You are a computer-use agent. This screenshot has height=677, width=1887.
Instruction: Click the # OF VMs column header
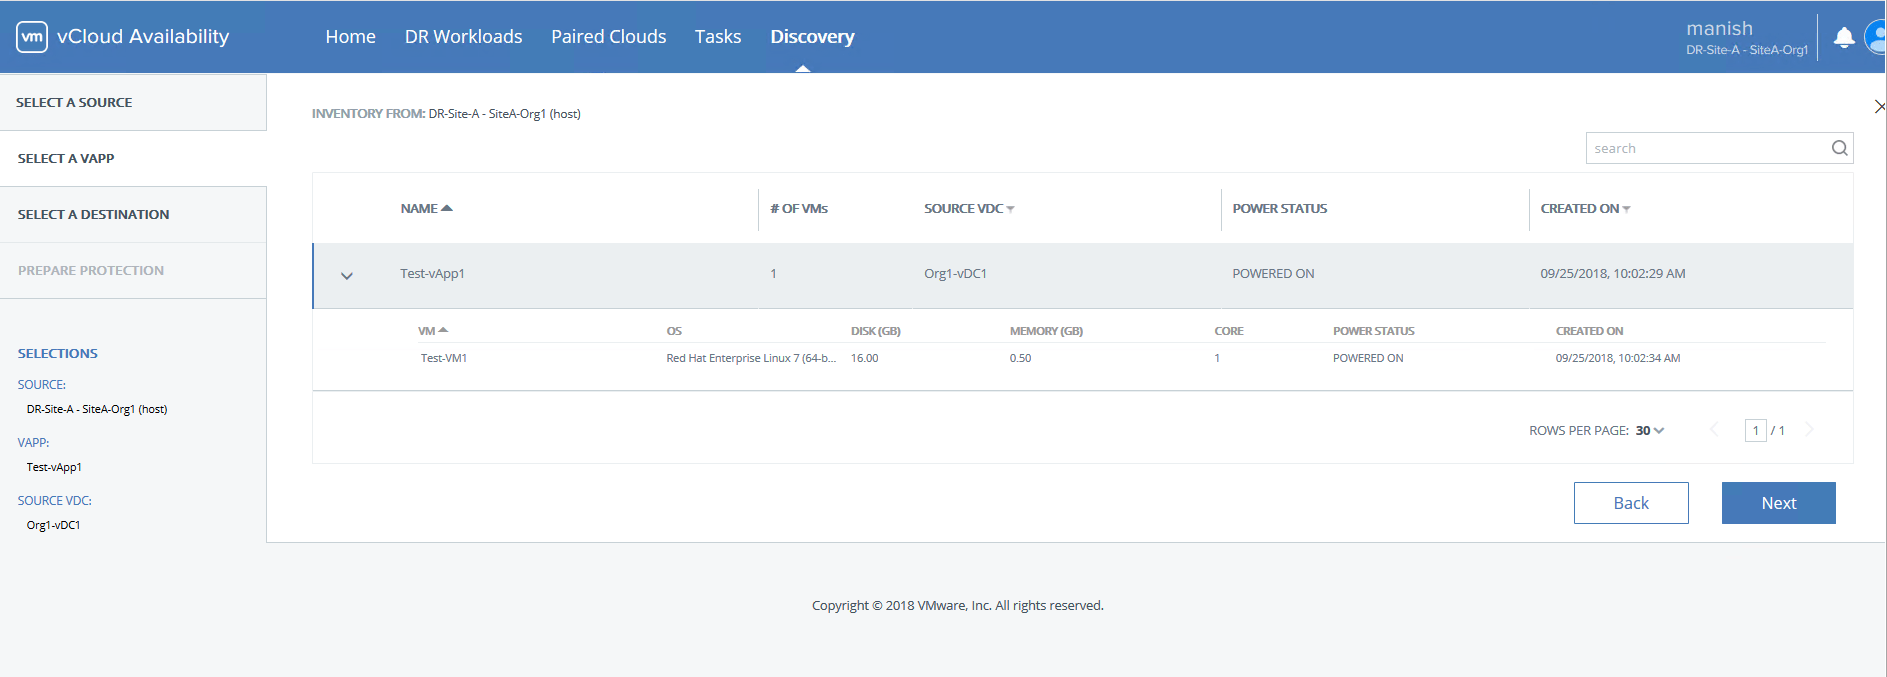click(799, 208)
